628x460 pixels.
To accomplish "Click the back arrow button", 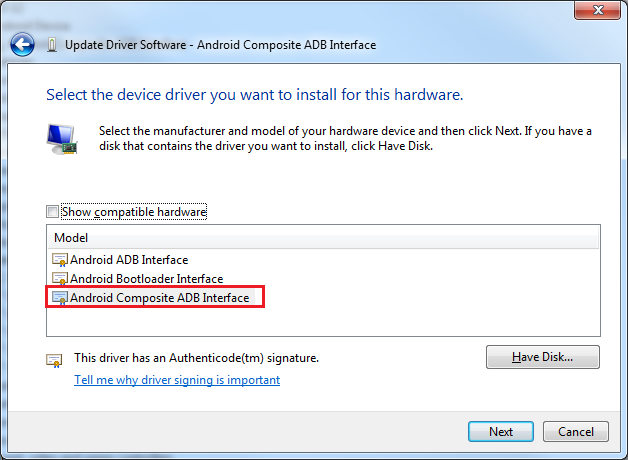I will [22, 44].
